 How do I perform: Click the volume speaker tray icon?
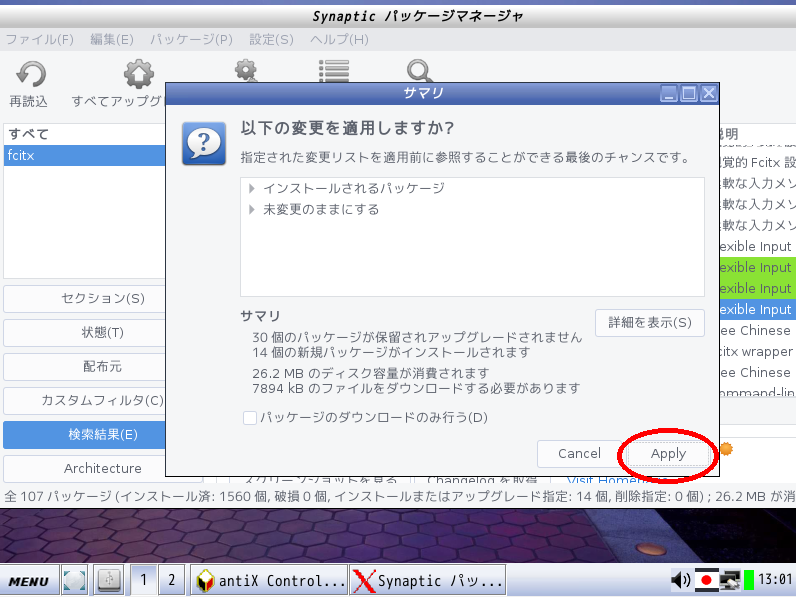(680, 579)
